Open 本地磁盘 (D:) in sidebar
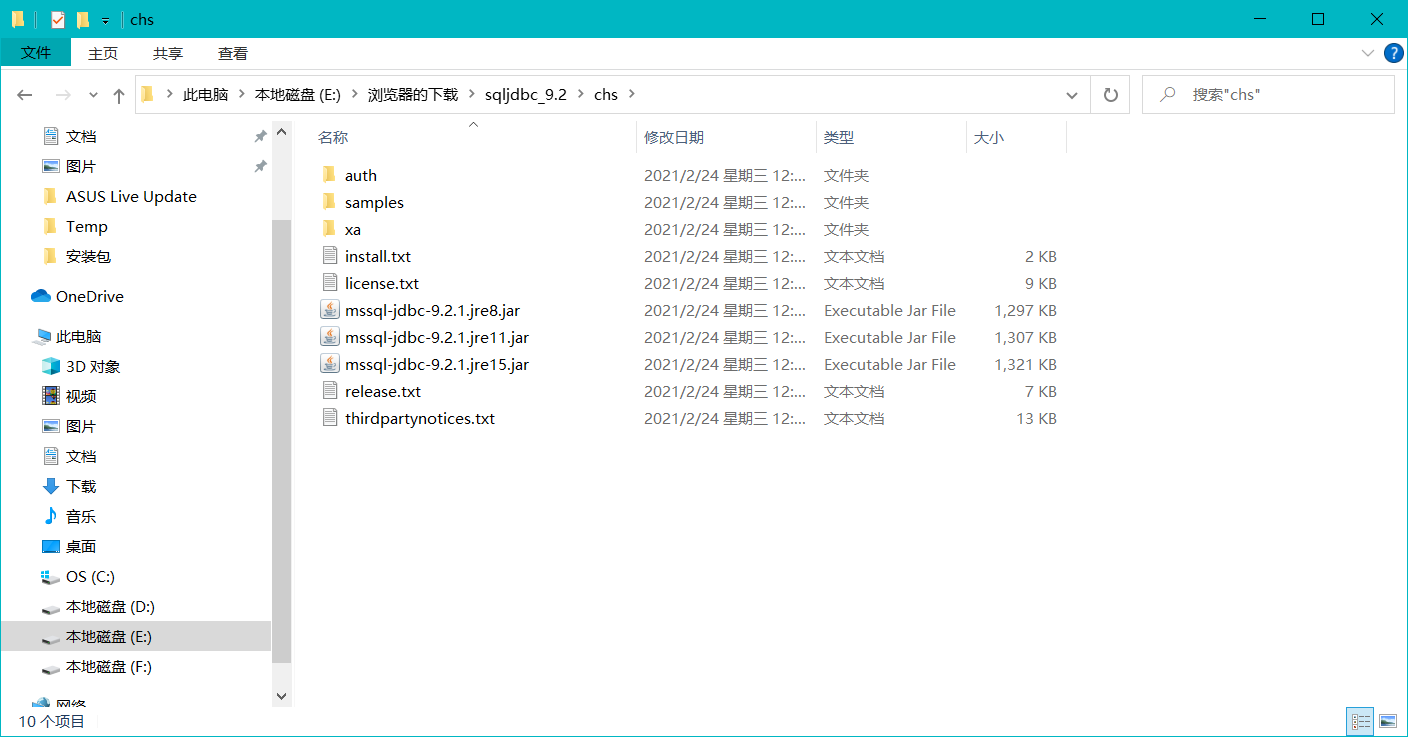Image resolution: width=1408 pixels, height=737 pixels. pos(98,606)
